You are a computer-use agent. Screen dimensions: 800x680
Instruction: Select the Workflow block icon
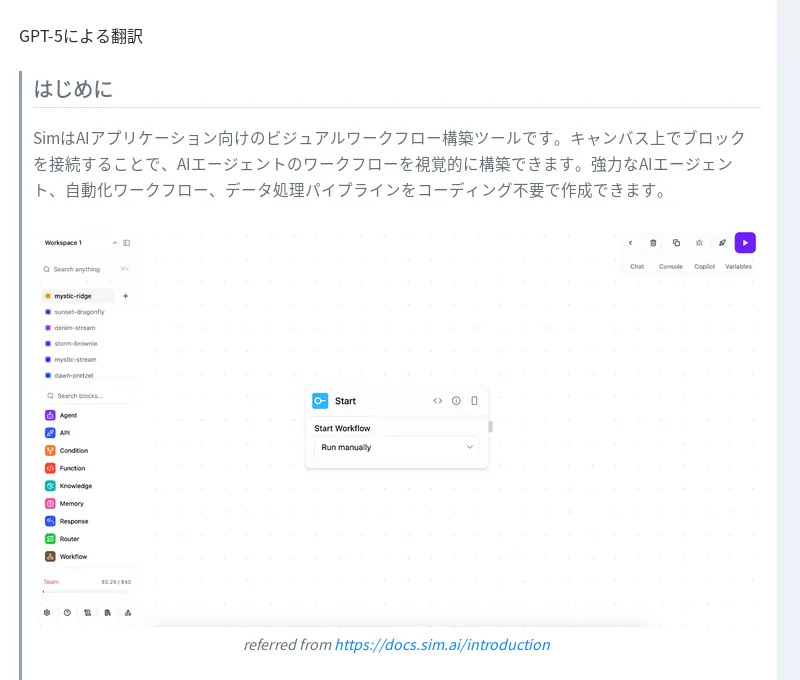(x=50, y=556)
